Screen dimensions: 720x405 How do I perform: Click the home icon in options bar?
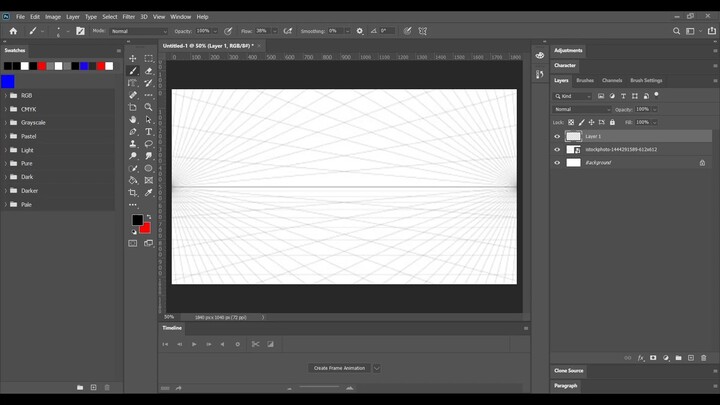[x=13, y=31]
